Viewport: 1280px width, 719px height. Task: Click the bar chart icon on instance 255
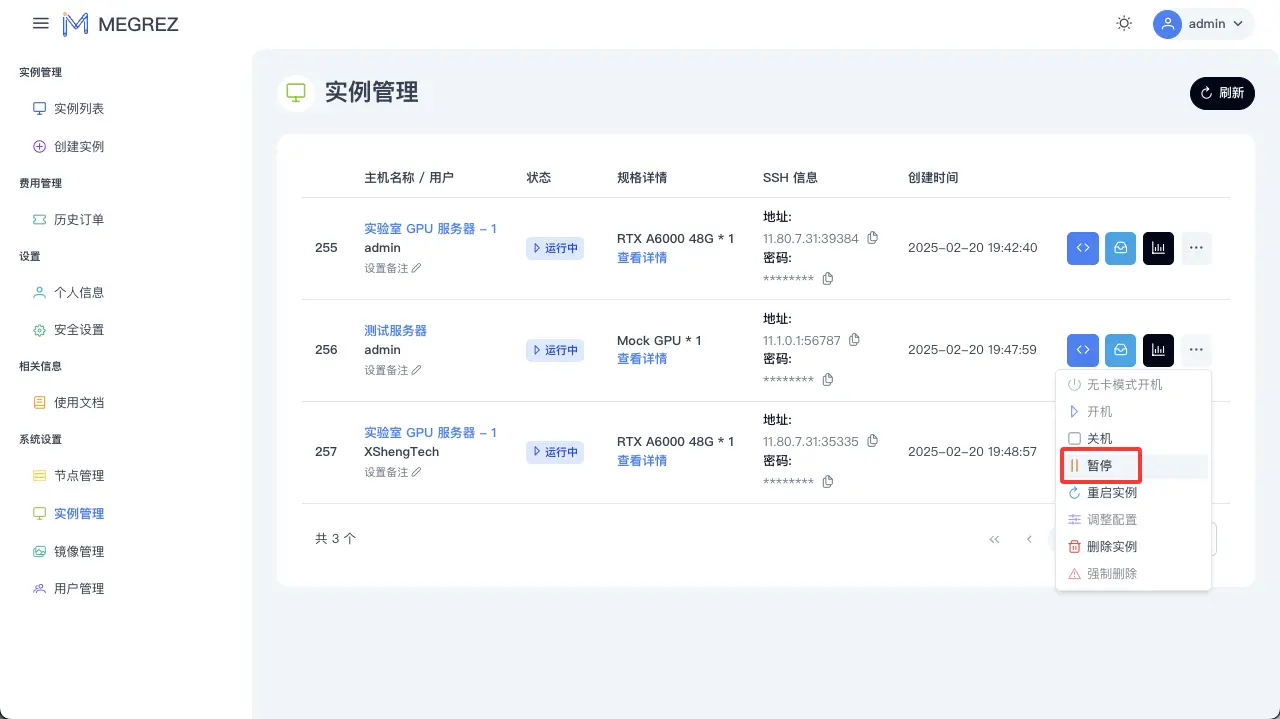1158,248
